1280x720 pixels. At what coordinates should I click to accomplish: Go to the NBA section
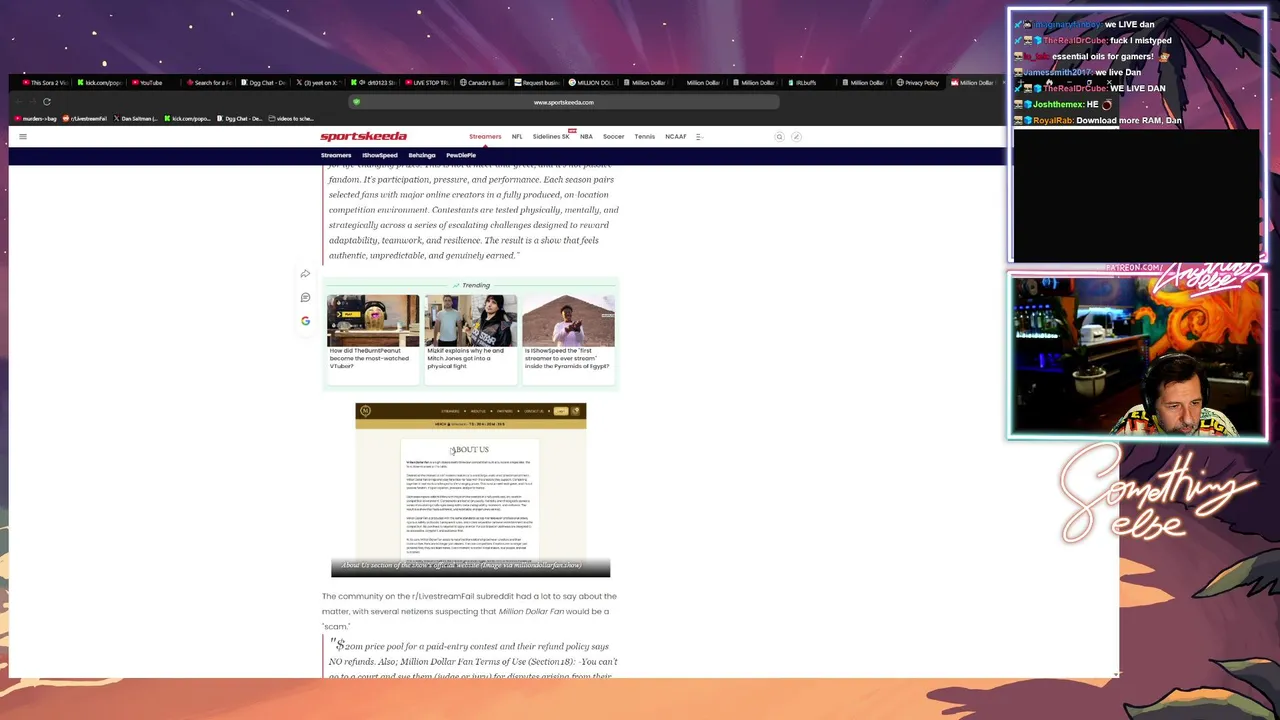586,137
